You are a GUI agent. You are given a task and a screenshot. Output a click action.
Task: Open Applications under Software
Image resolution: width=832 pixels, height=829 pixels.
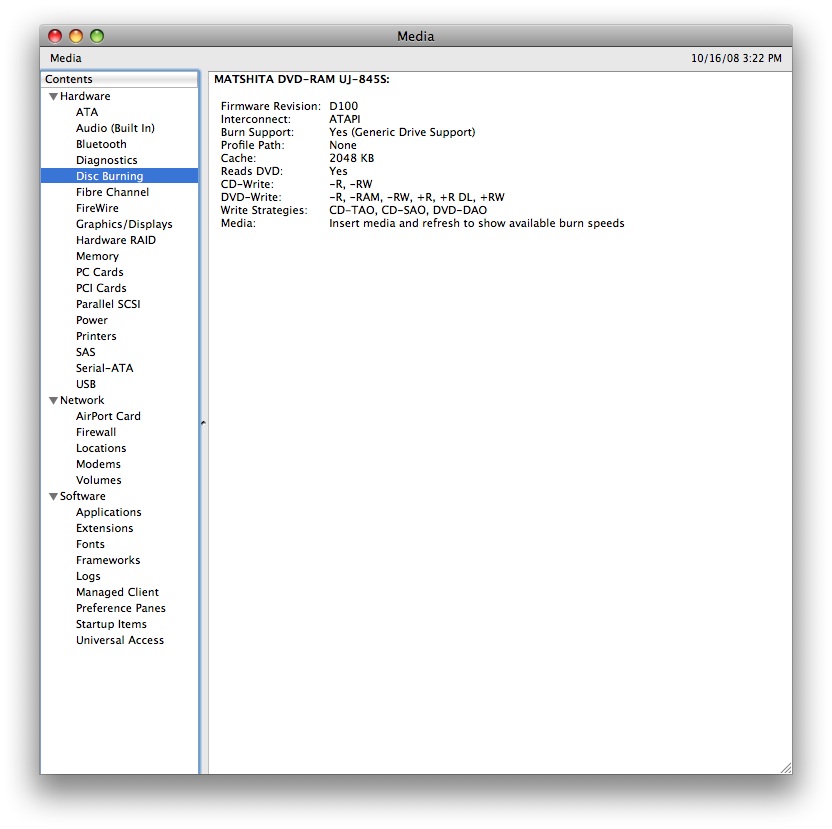pos(109,512)
